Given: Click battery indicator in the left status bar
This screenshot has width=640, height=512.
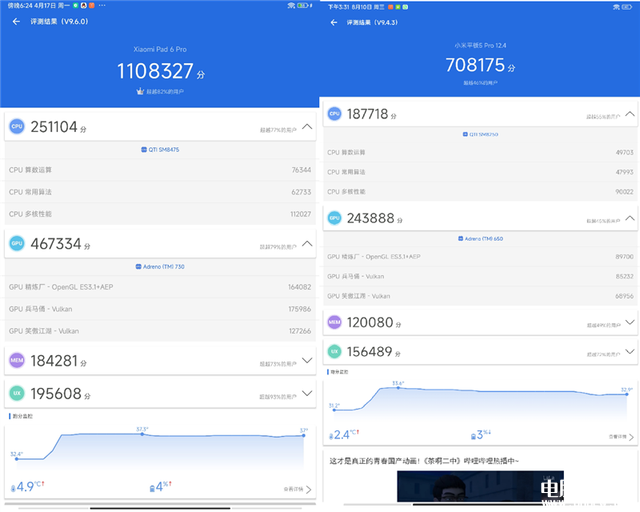Looking at the screenshot, I should pos(304,5).
